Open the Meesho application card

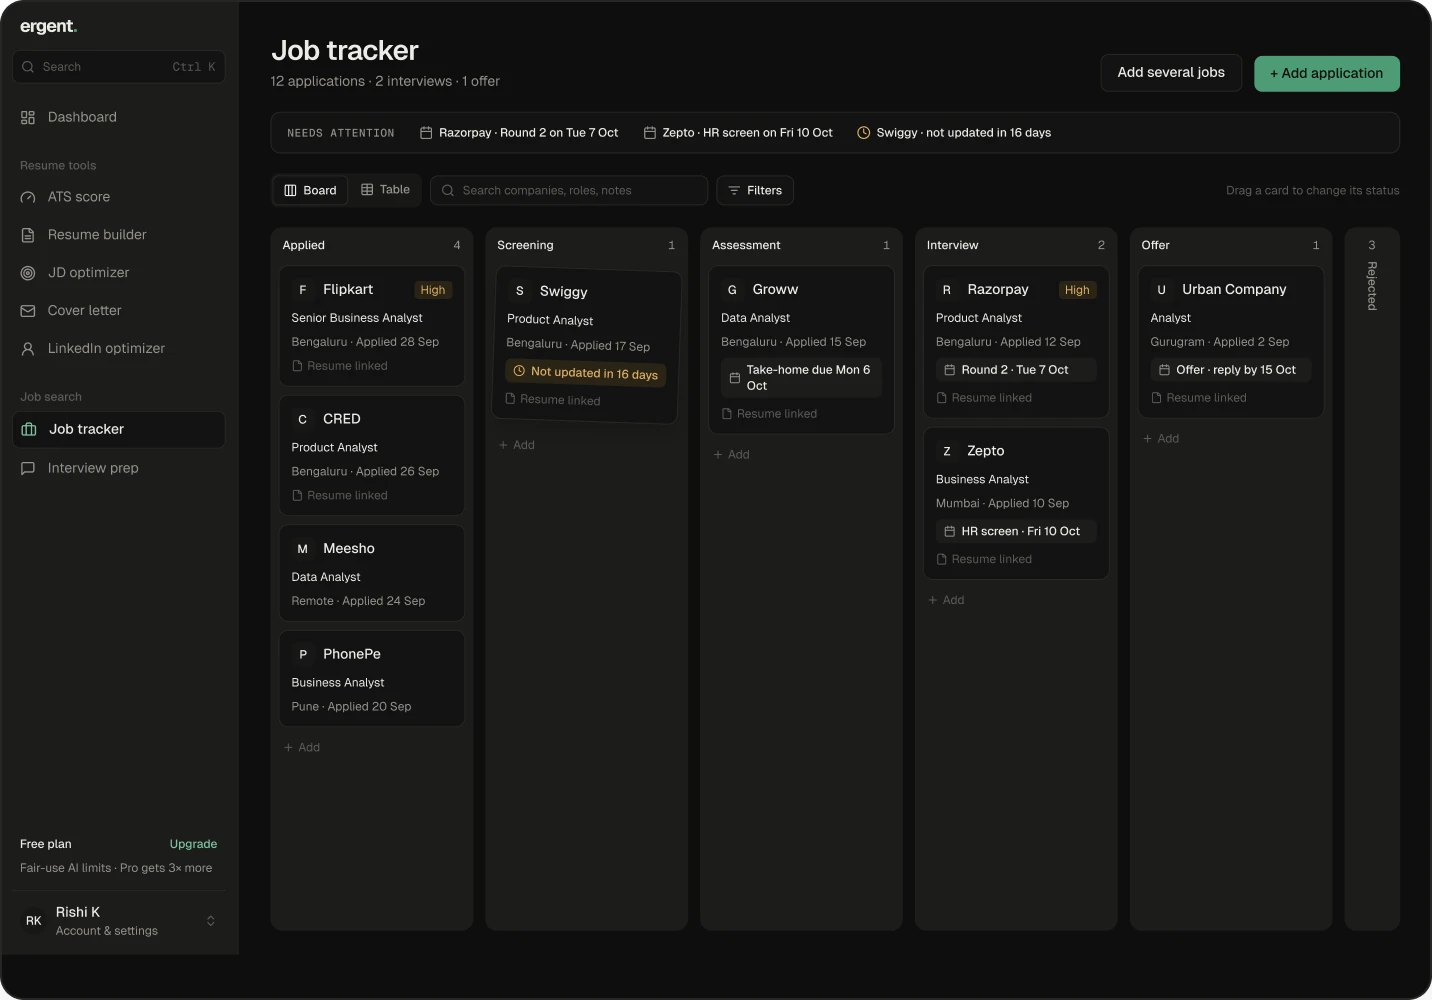click(372, 573)
